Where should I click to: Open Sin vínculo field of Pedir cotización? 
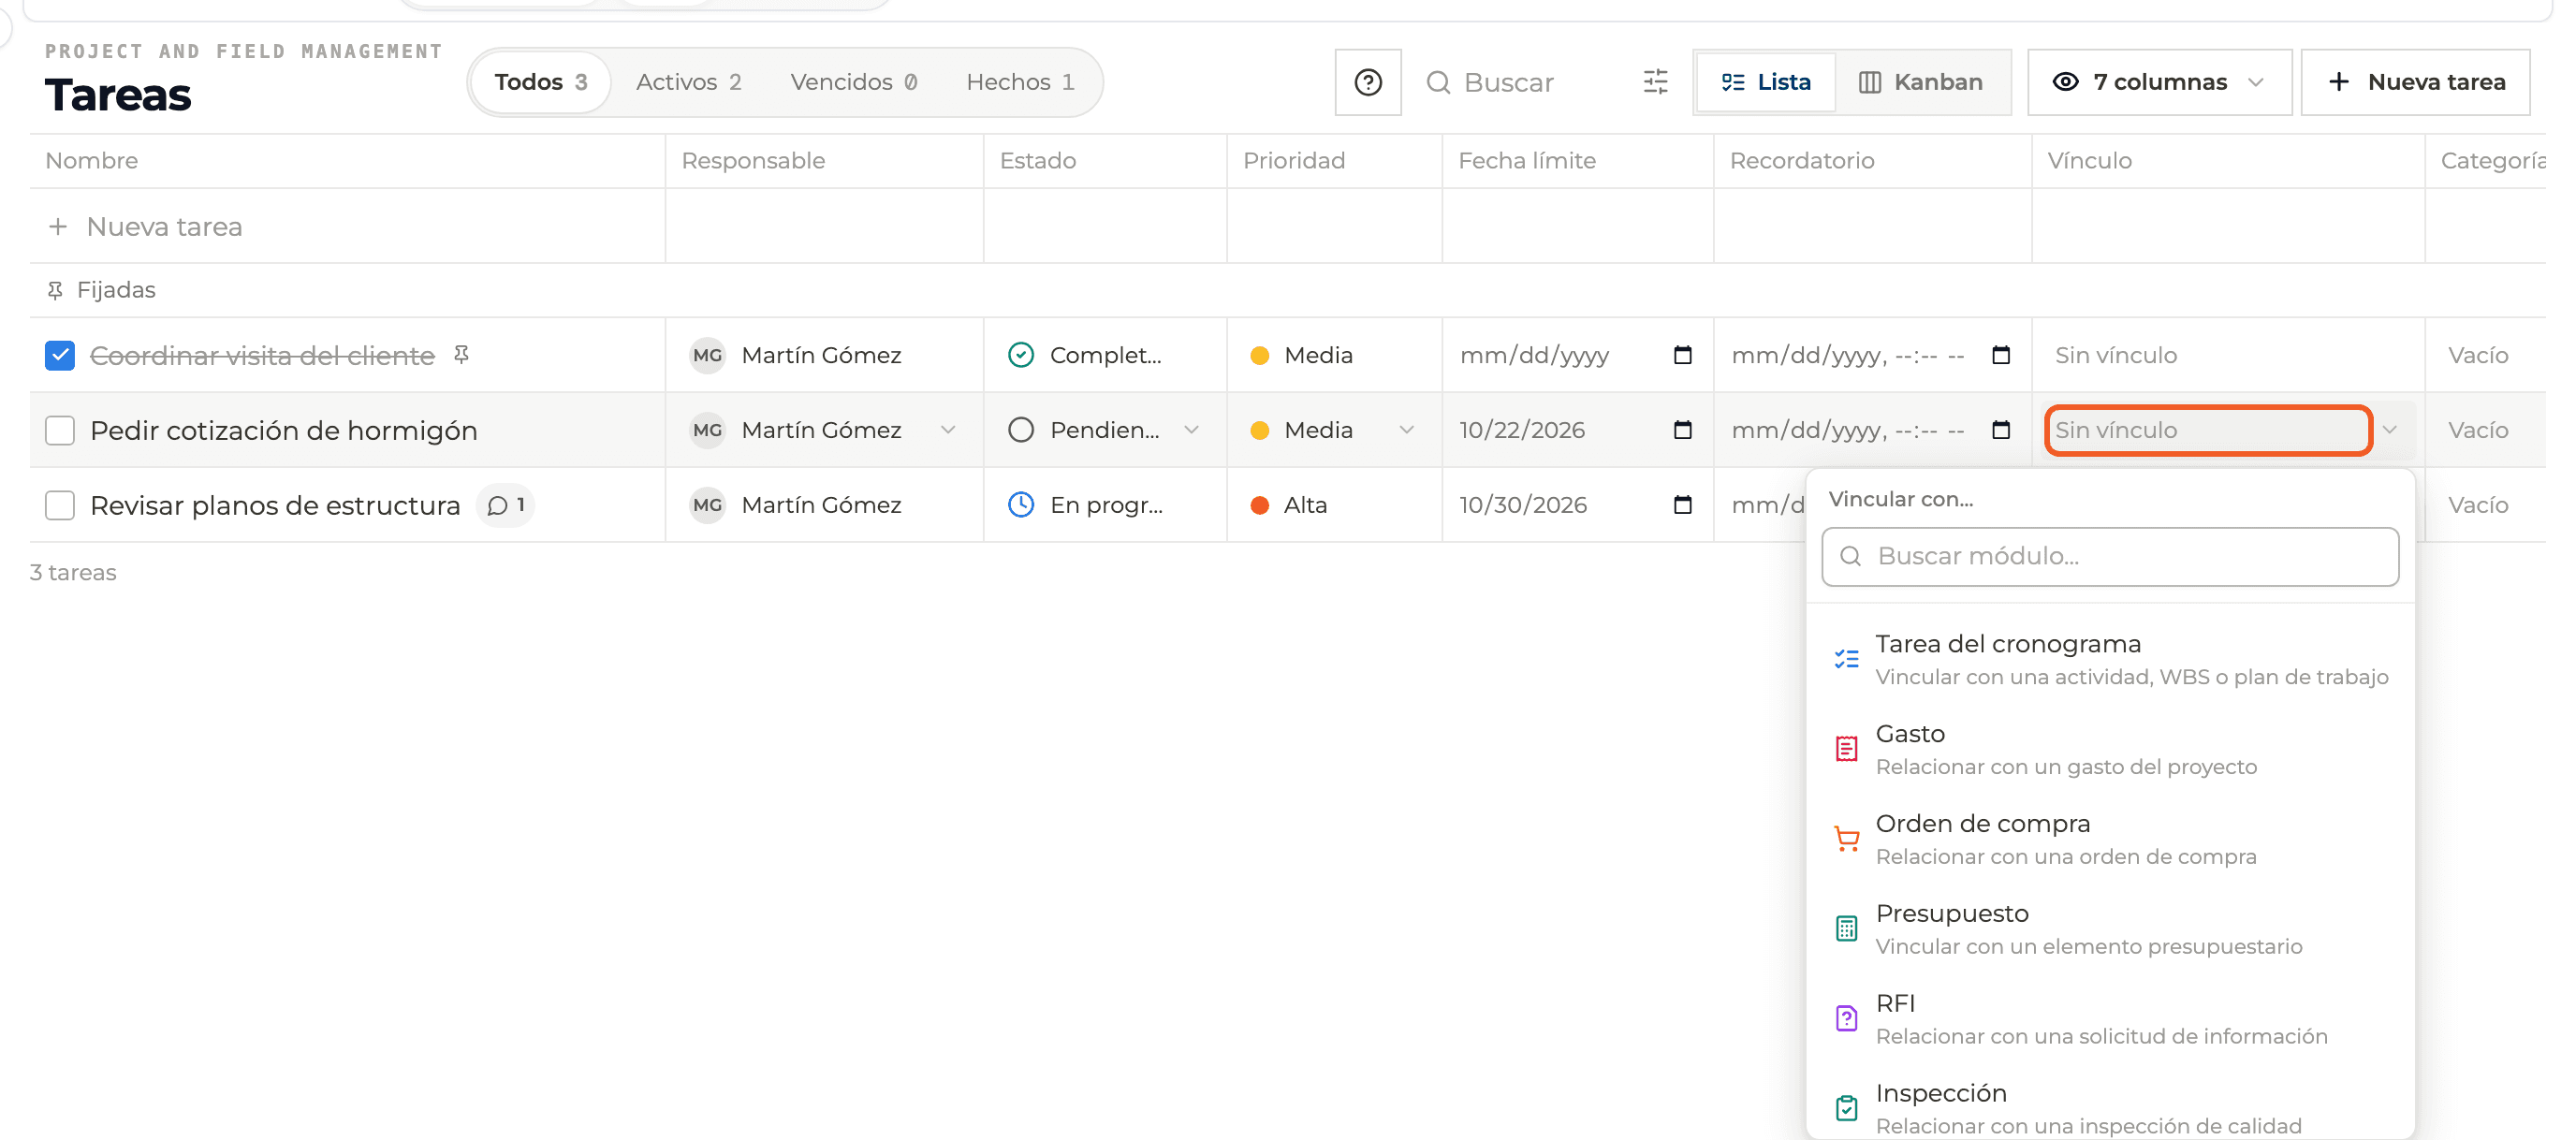[2208, 430]
